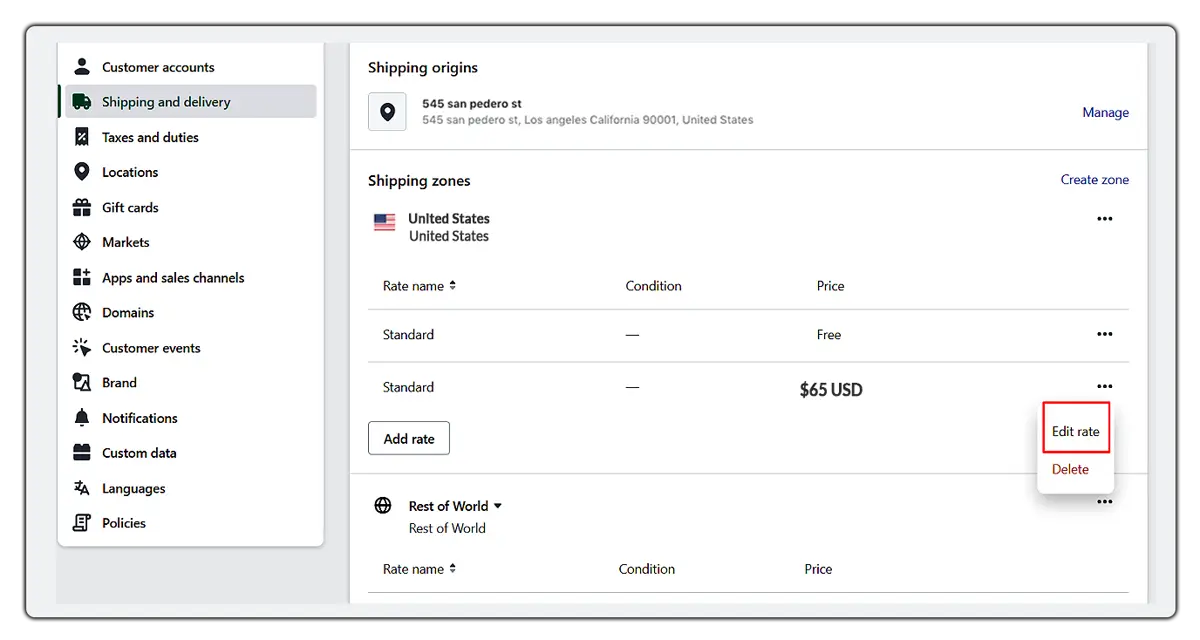
Task: Click the shipping origin location pin icon
Action: 387,112
